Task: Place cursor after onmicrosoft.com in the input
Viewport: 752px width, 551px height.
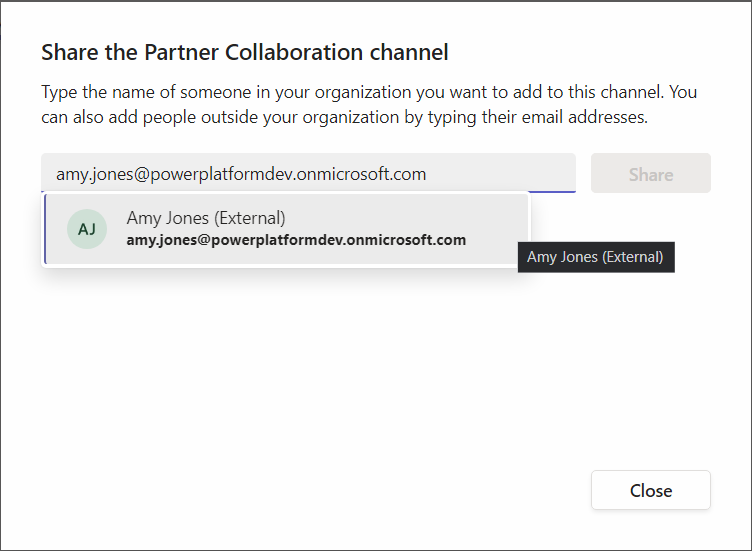Action: coord(428,174)
